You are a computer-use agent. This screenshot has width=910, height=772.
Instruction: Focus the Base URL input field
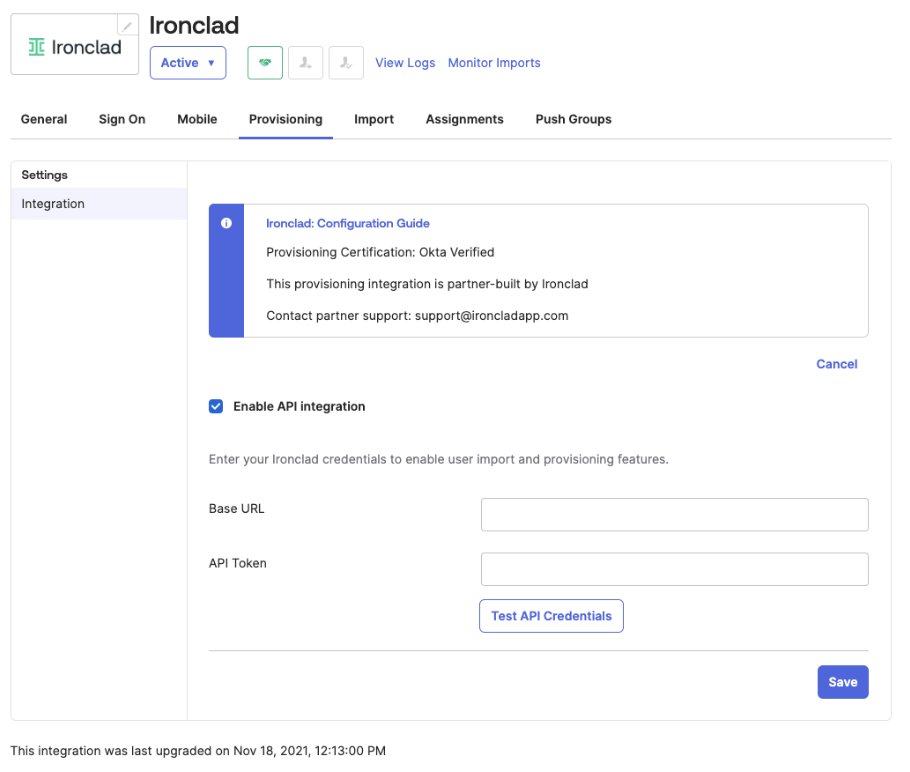[x=674, y=514]
